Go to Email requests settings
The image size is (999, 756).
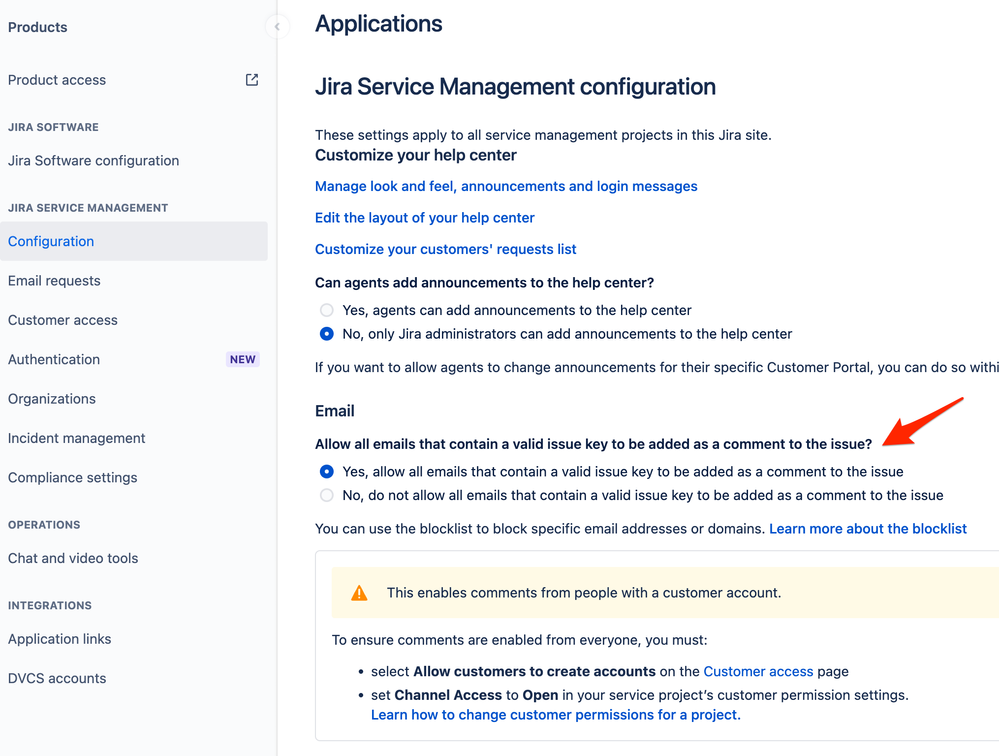54,281
